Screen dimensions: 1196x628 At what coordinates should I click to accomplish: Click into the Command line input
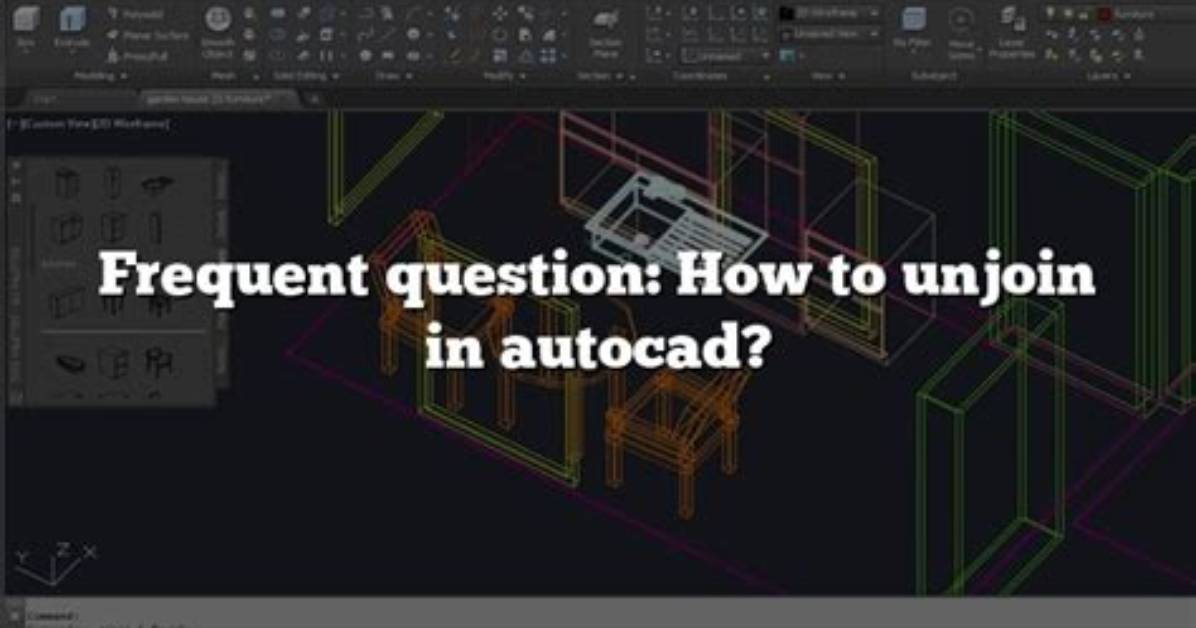(x=610, y=614)
